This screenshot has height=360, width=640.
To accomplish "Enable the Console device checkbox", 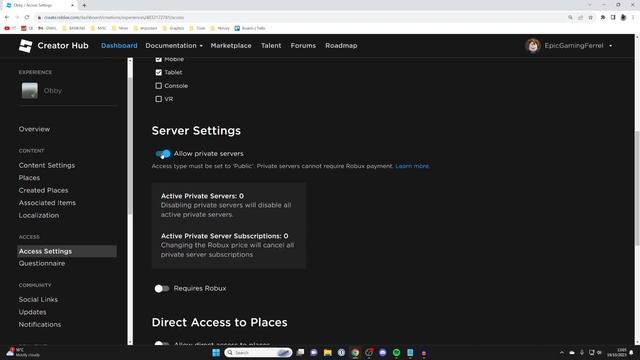I will [158, 86].
